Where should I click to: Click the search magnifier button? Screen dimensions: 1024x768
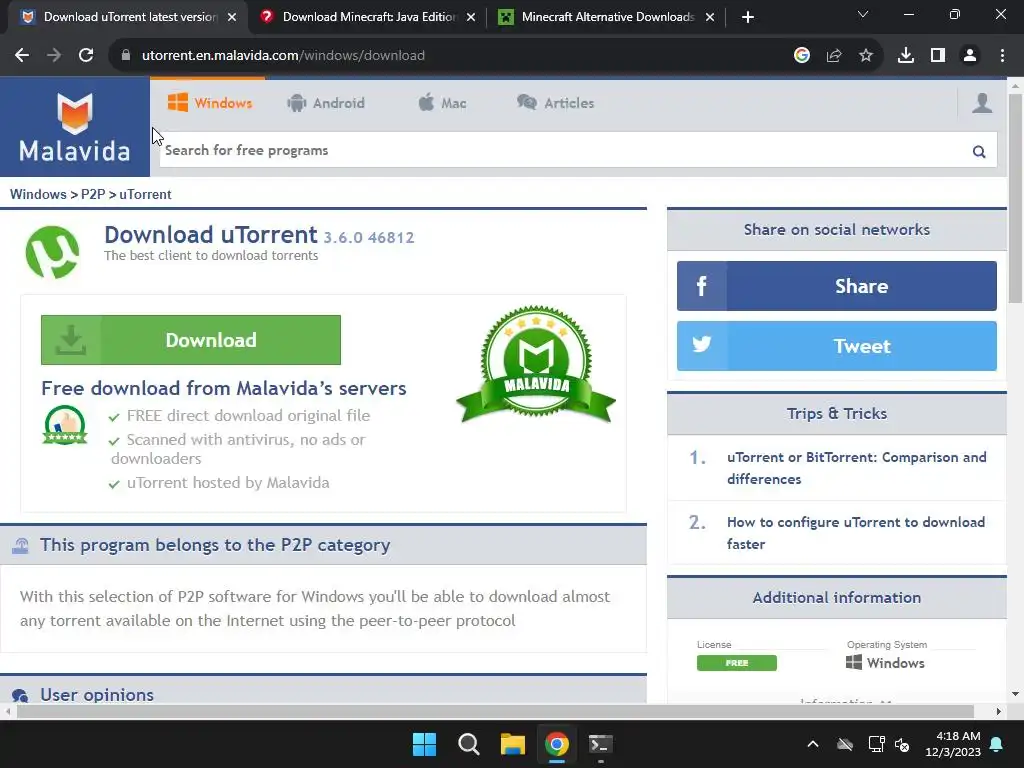point(978,152)
